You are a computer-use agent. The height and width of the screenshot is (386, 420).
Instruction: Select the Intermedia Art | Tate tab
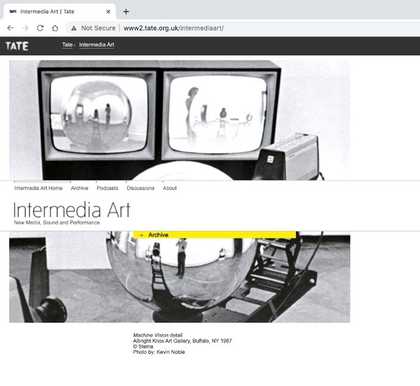point(59,12)
